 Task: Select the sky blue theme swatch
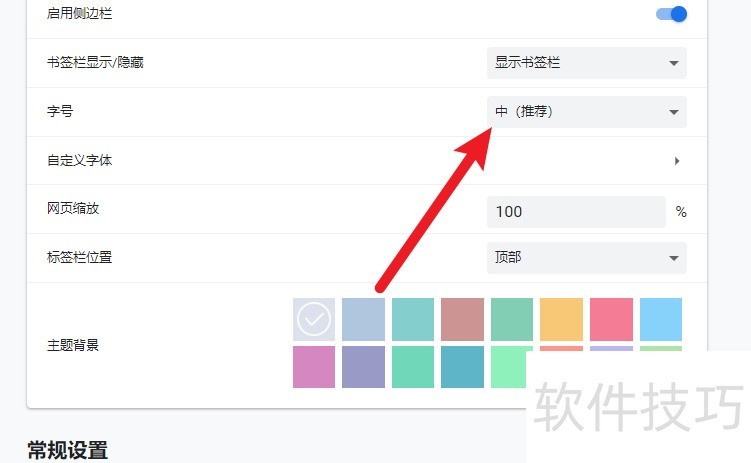click(661, 319)
